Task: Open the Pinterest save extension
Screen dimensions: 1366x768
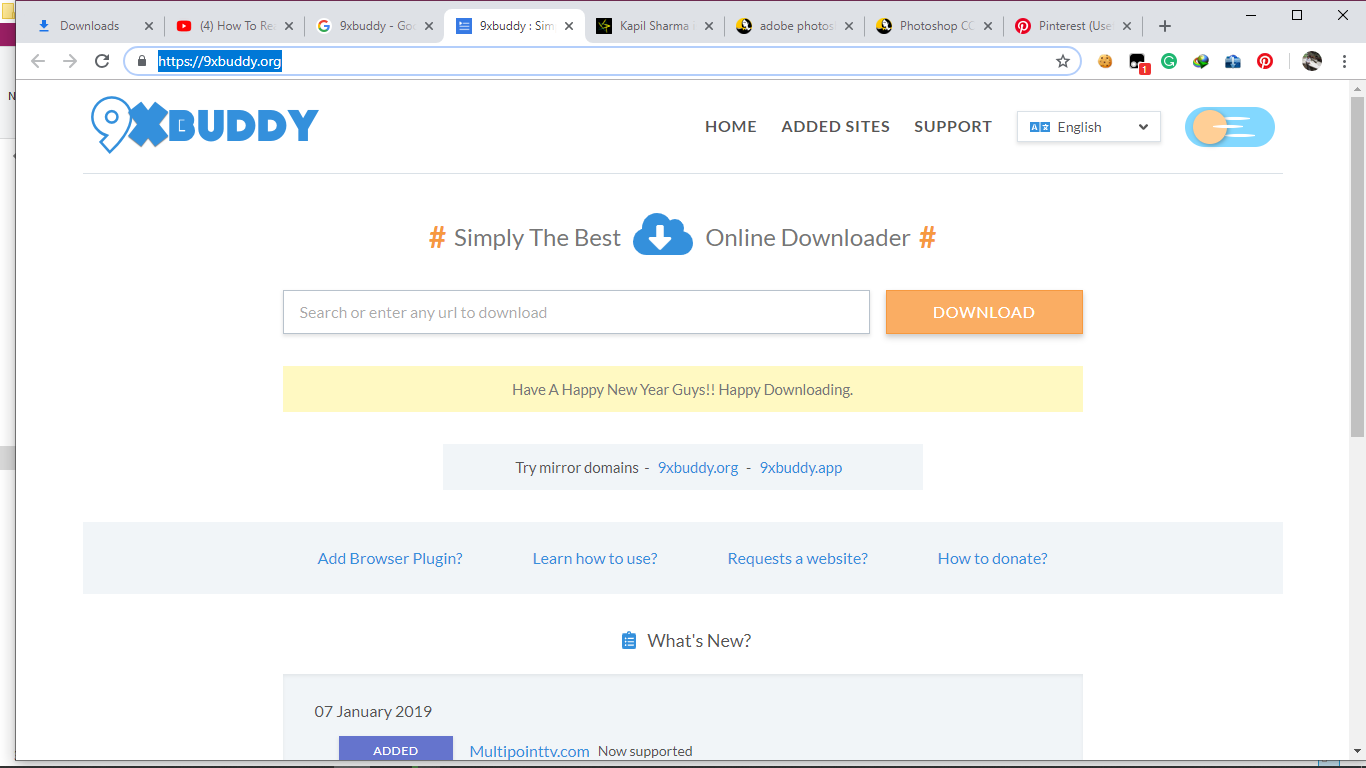Action: click(x=1265, y=61)
